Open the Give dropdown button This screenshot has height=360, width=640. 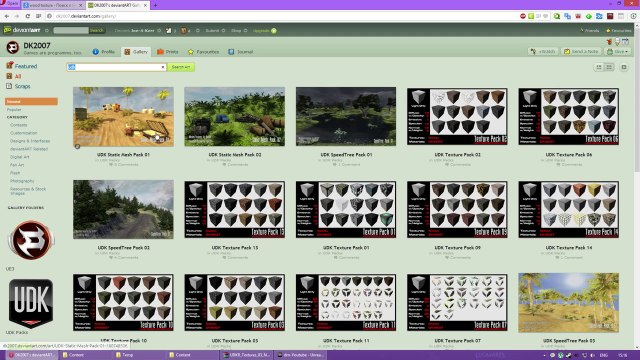coord(618,51)
